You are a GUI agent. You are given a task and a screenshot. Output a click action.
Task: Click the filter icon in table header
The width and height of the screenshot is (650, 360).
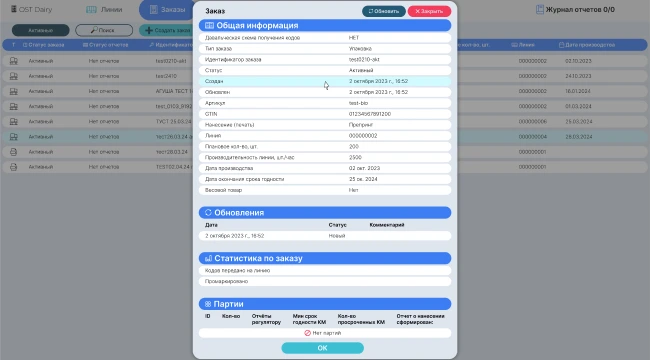13,45
